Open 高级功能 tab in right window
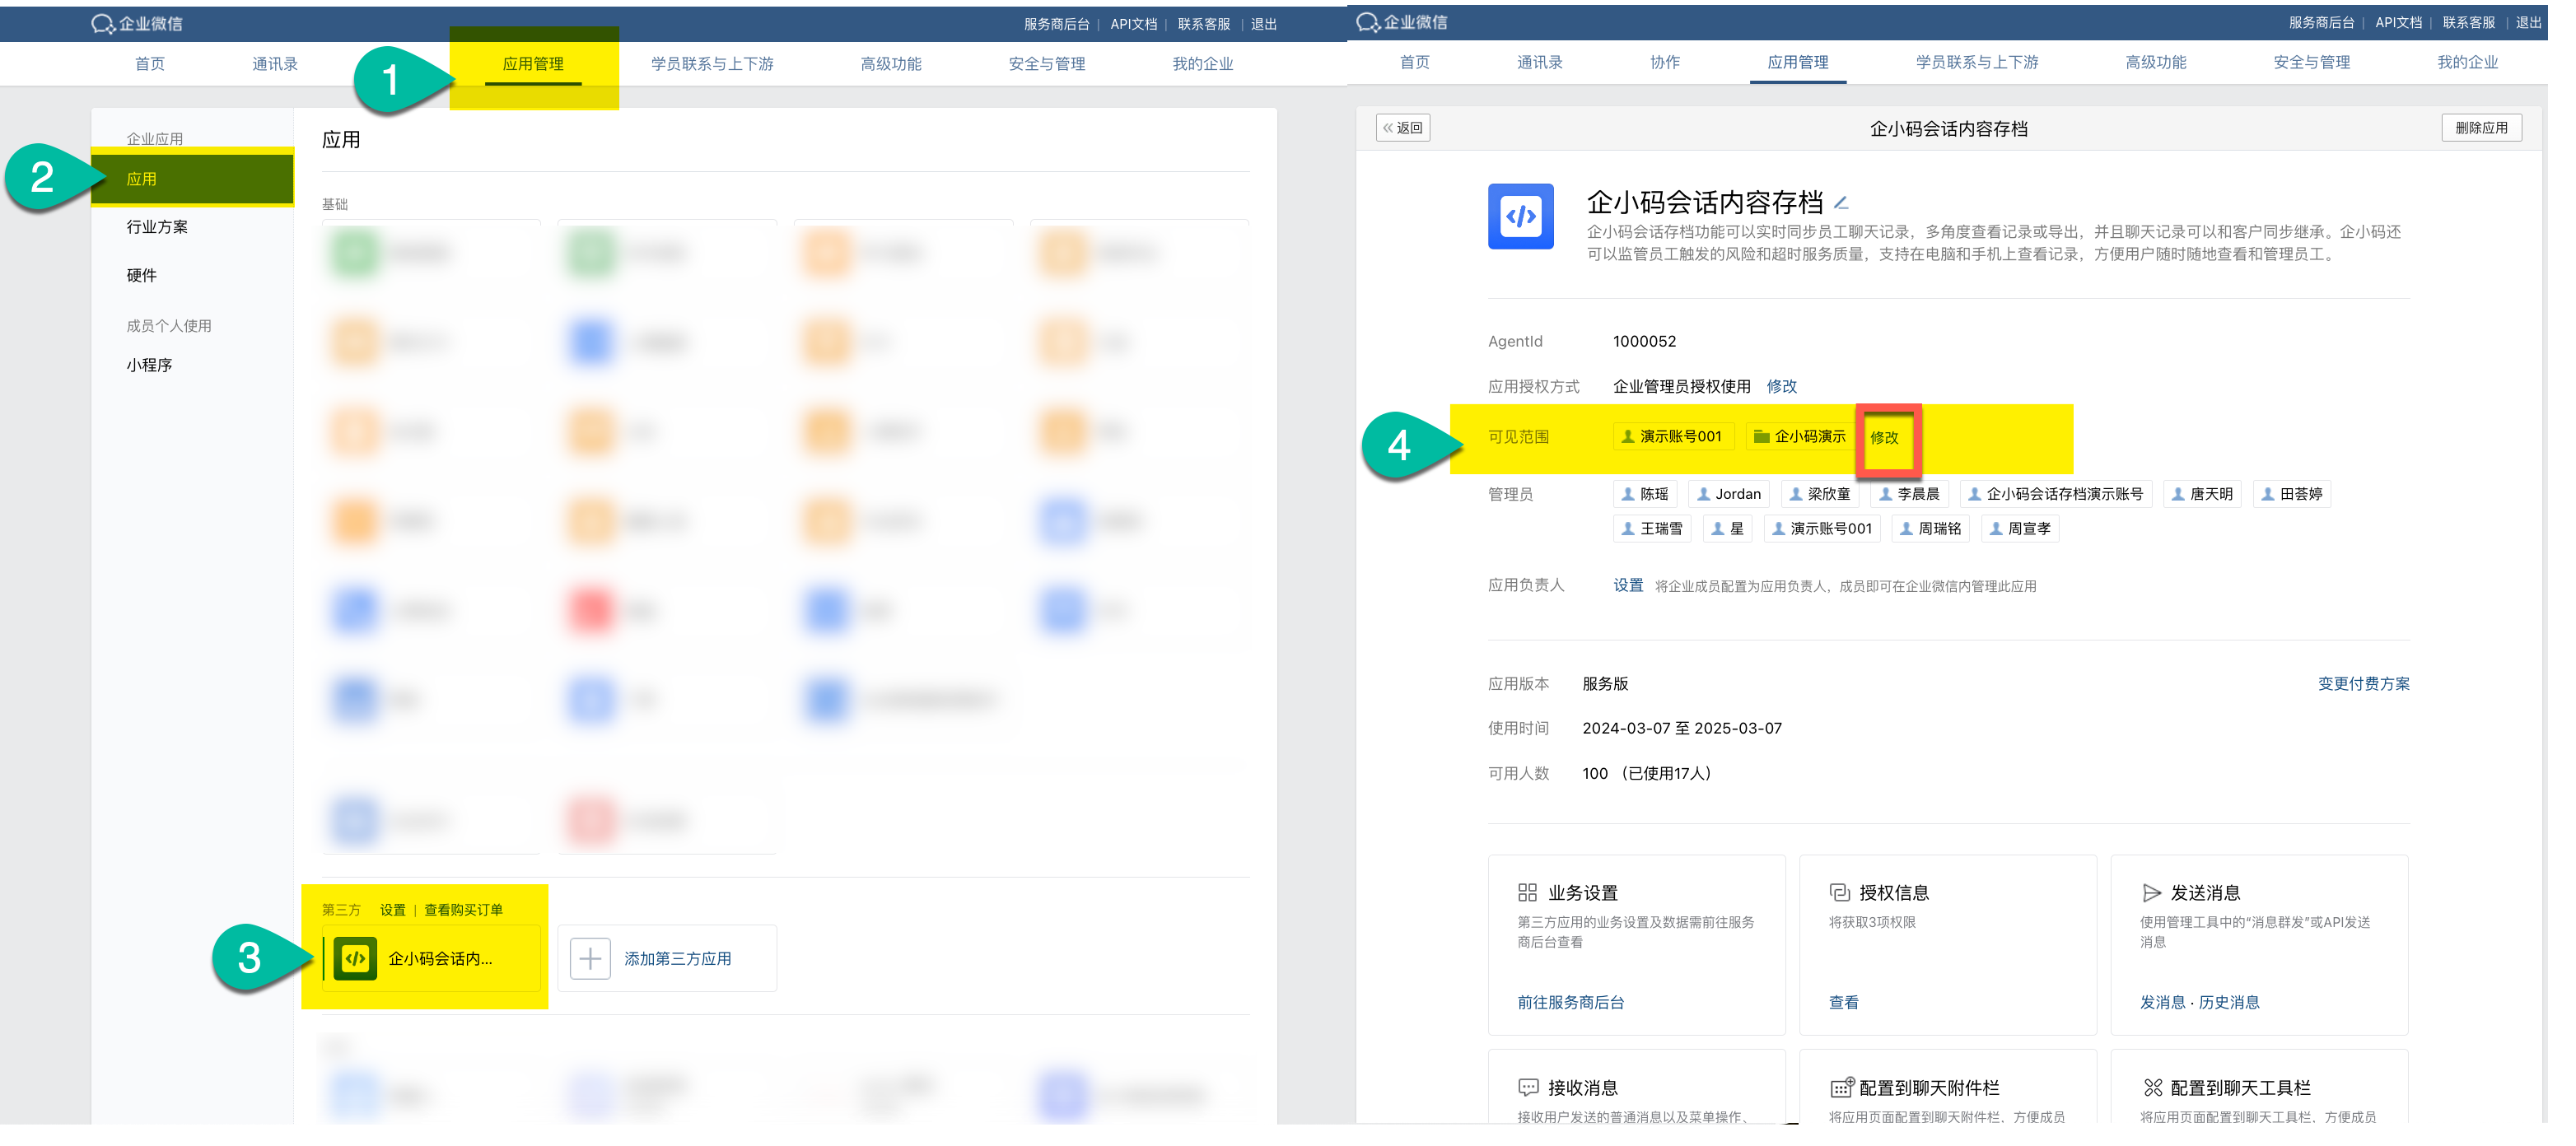This screenshot has width=2576, height=1146. click(x=2155, y=62)
